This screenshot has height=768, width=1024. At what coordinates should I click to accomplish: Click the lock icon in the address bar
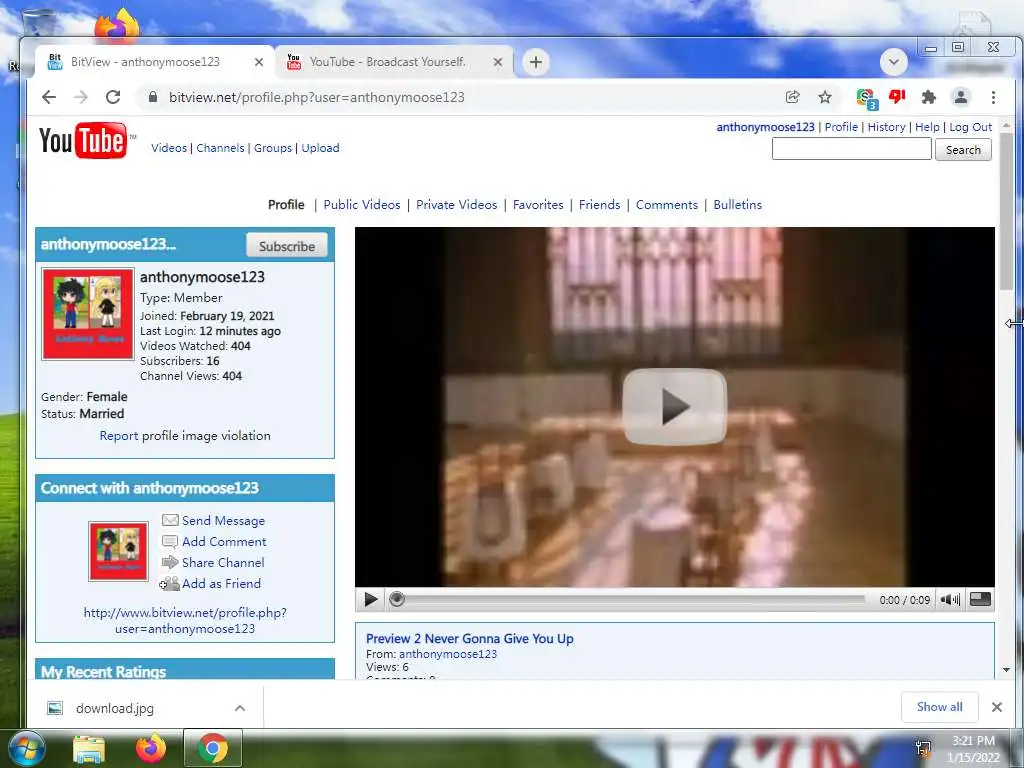[153, 97]
